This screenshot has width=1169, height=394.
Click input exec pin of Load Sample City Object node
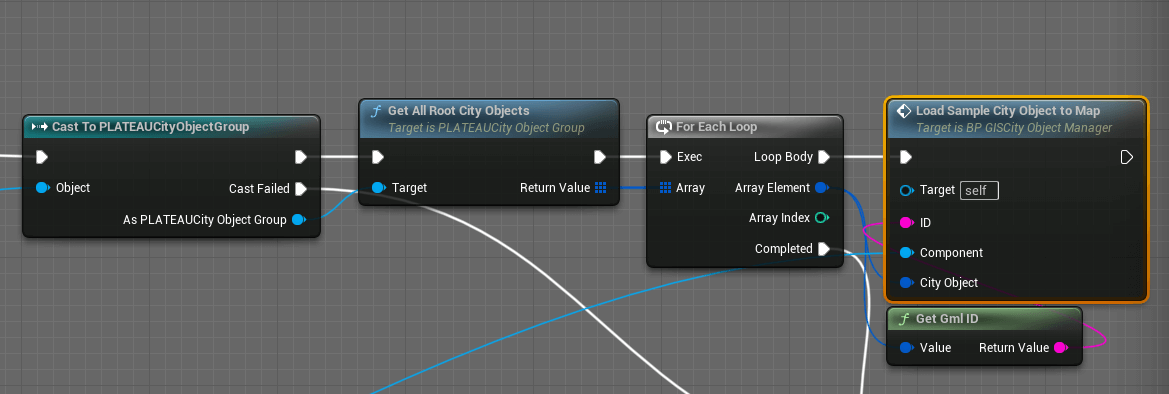(x=906, y=157)
